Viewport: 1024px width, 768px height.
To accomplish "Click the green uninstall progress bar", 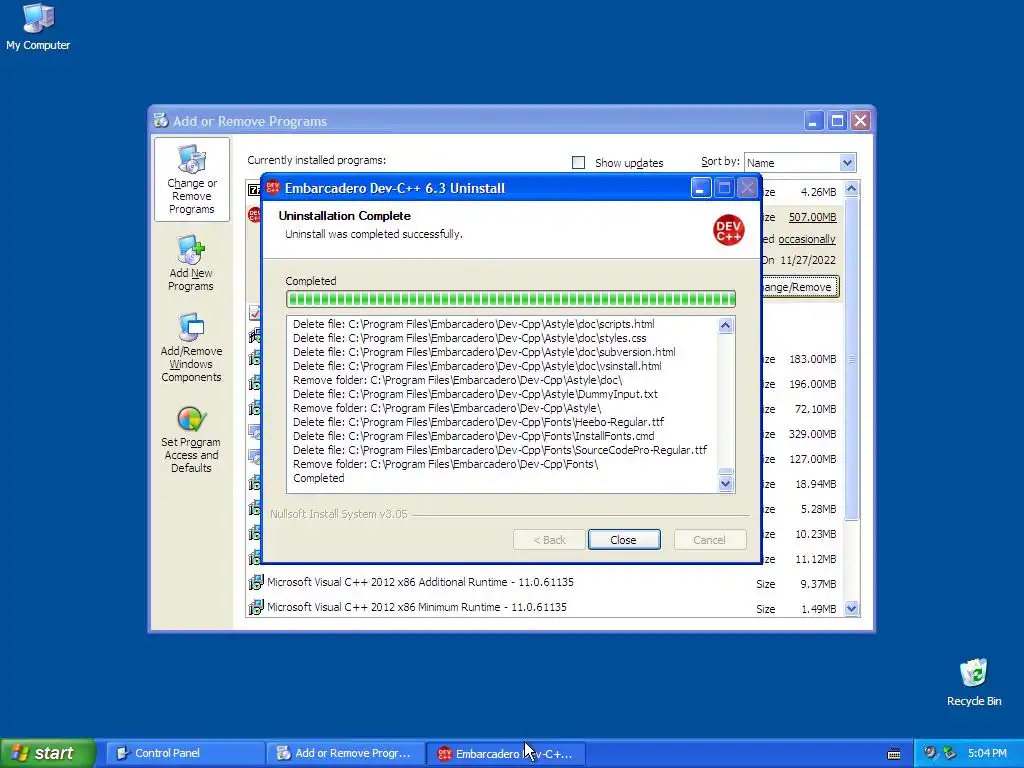I will click(x=511, y=299).
